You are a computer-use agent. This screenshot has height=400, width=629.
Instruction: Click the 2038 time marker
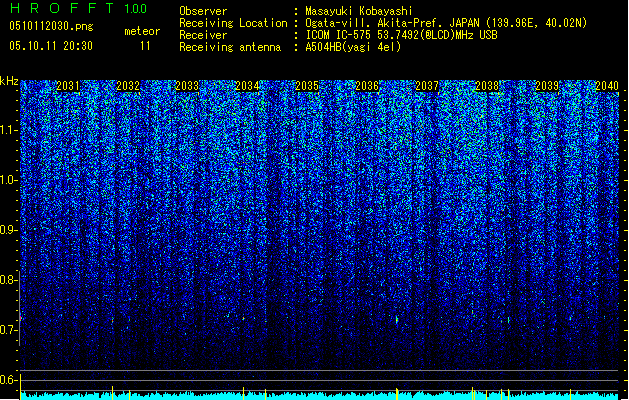click(487, 86)
